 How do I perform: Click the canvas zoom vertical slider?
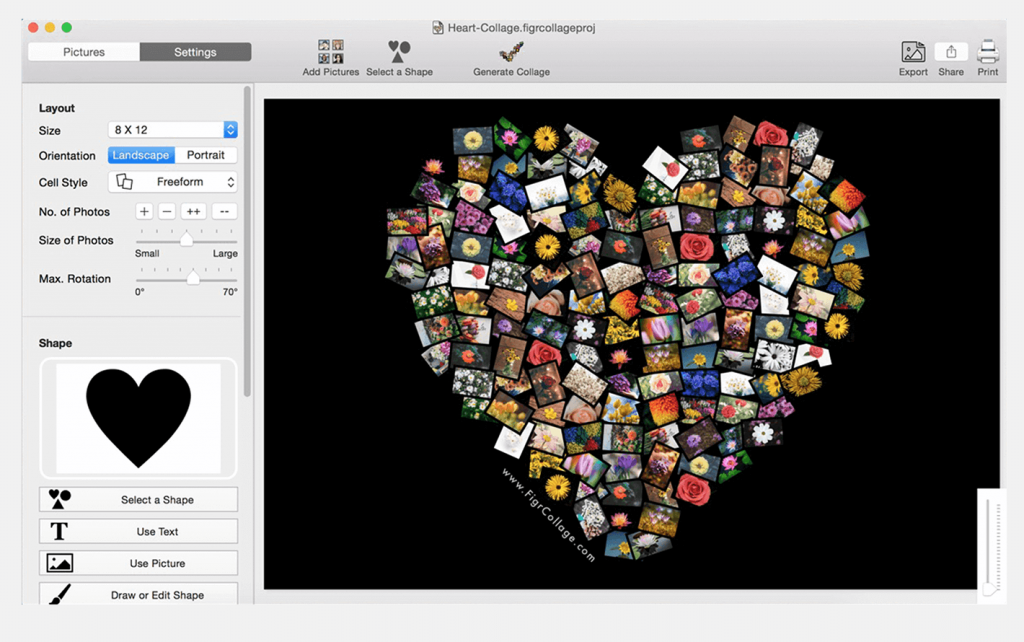[x=992, y=546]
